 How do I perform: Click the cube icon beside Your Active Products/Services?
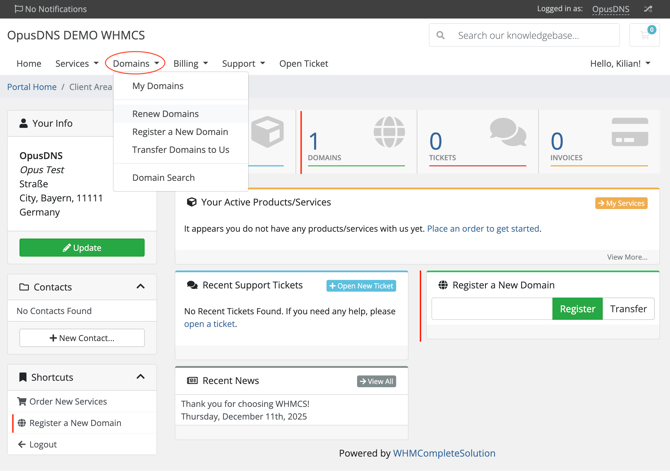point(191,202)
